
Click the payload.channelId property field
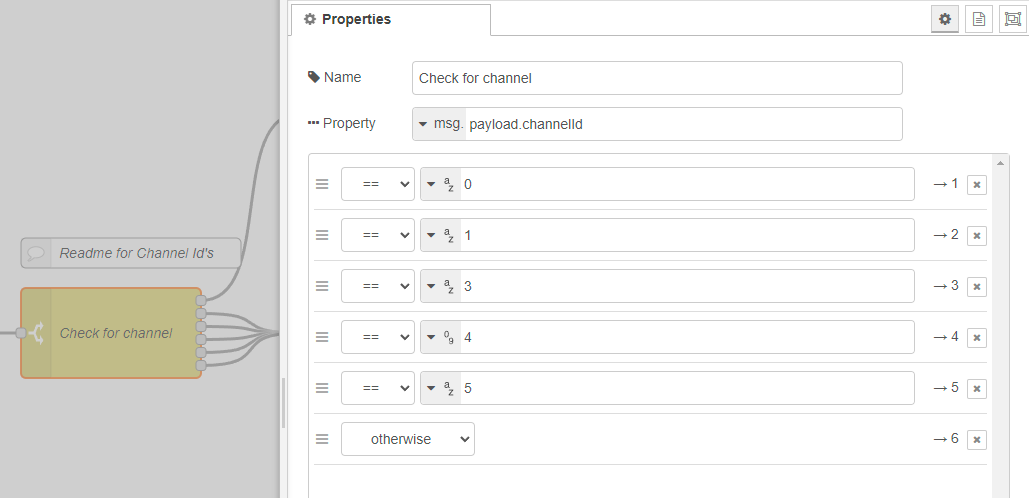[x=683, y=124]
